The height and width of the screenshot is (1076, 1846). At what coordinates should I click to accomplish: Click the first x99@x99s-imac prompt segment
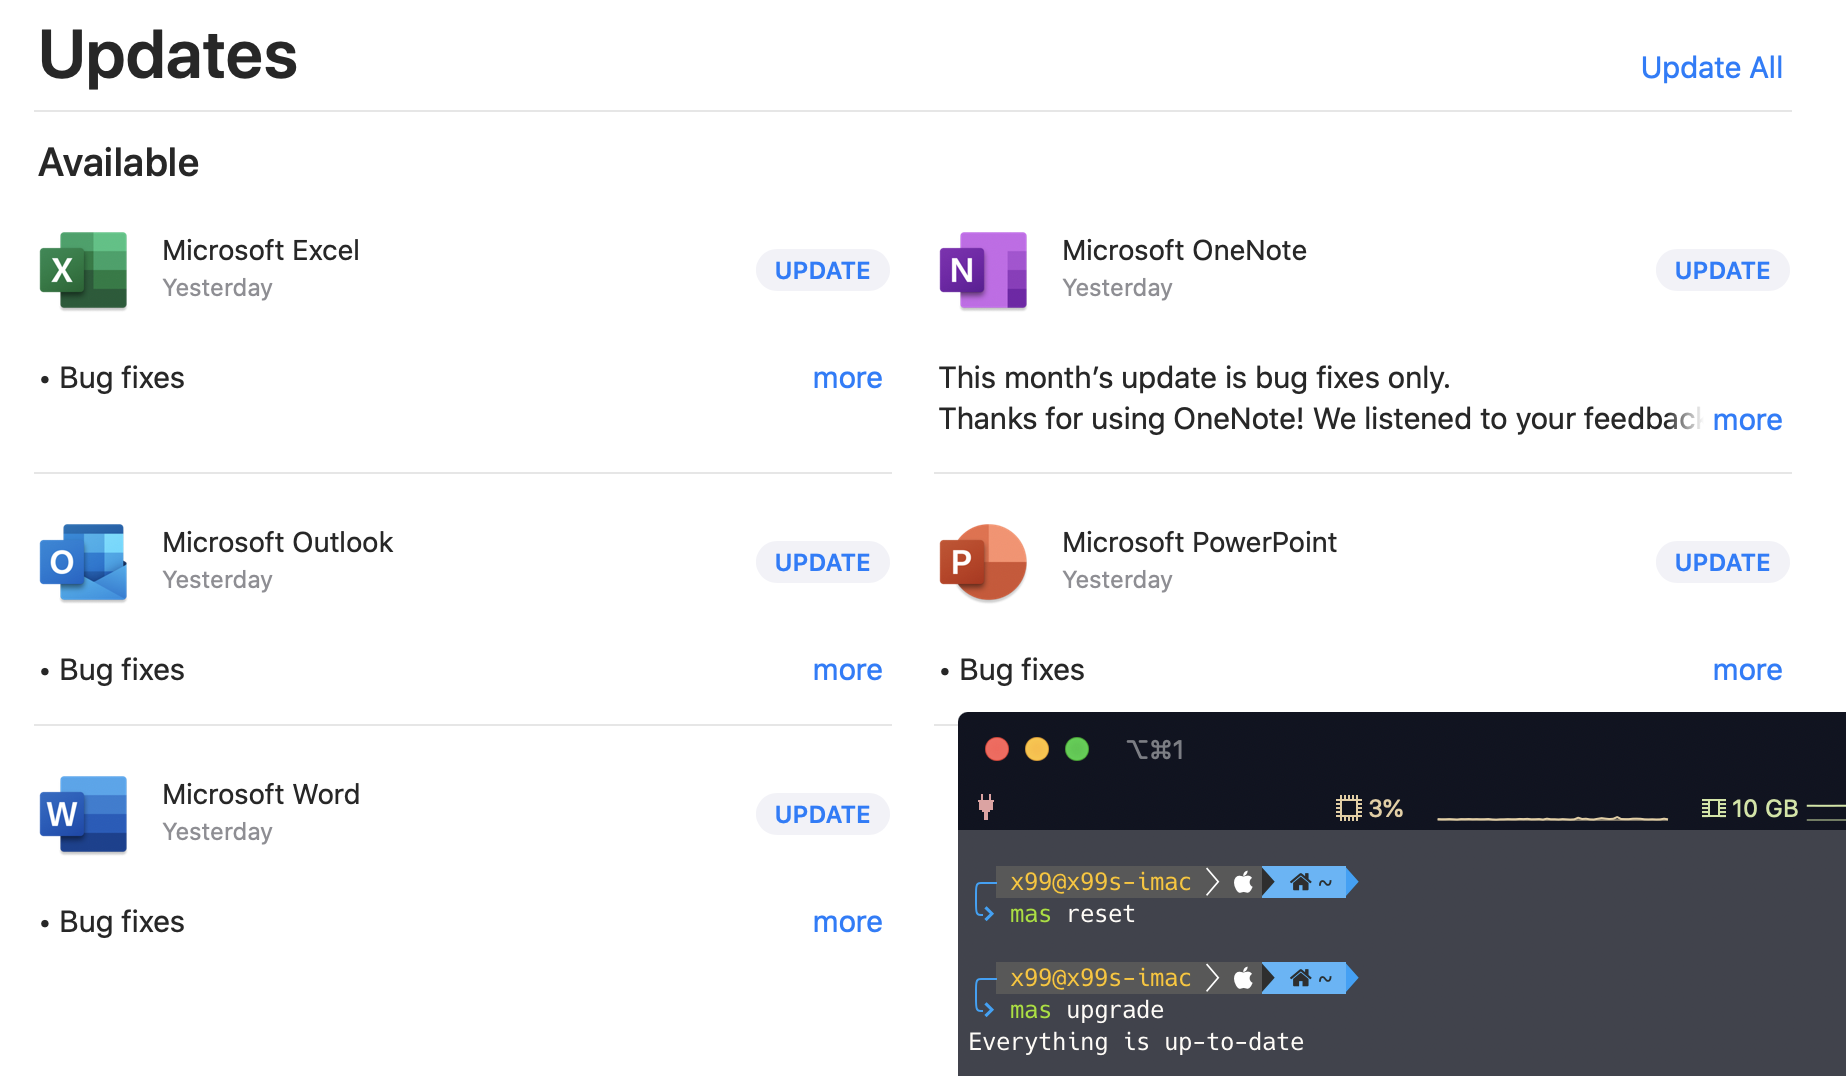(x=1100, y=882)
